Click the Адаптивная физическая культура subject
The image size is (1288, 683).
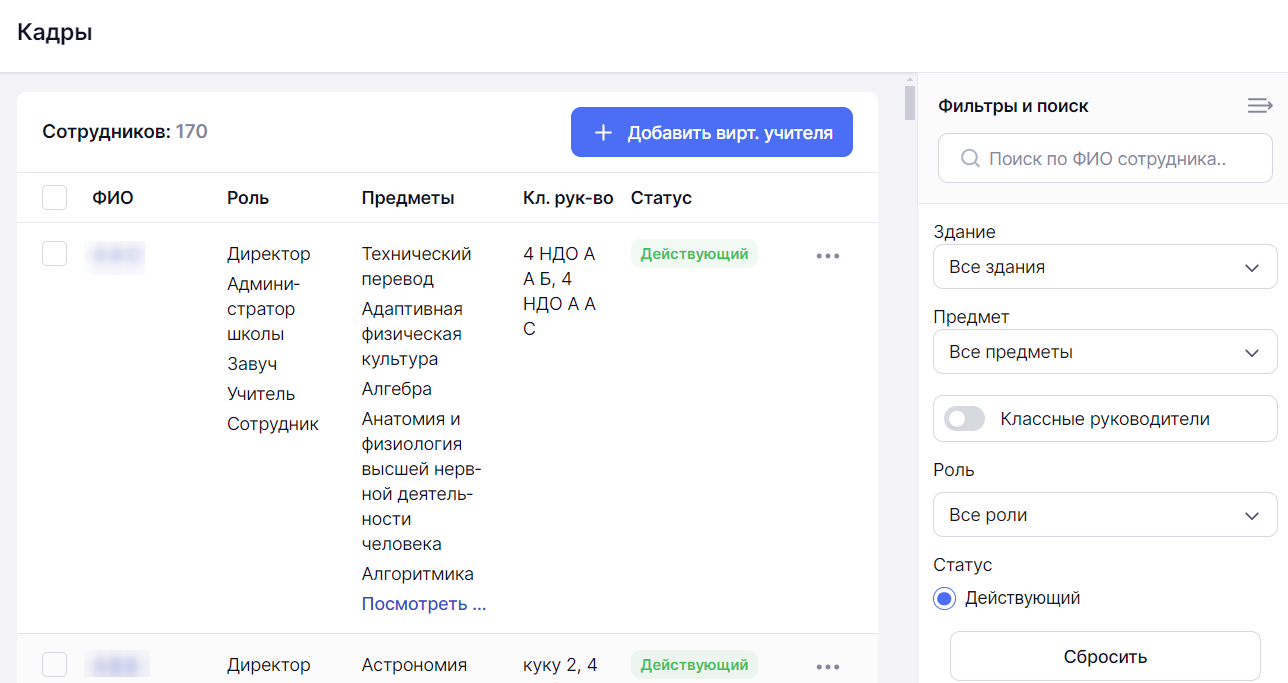click(412, 334)
